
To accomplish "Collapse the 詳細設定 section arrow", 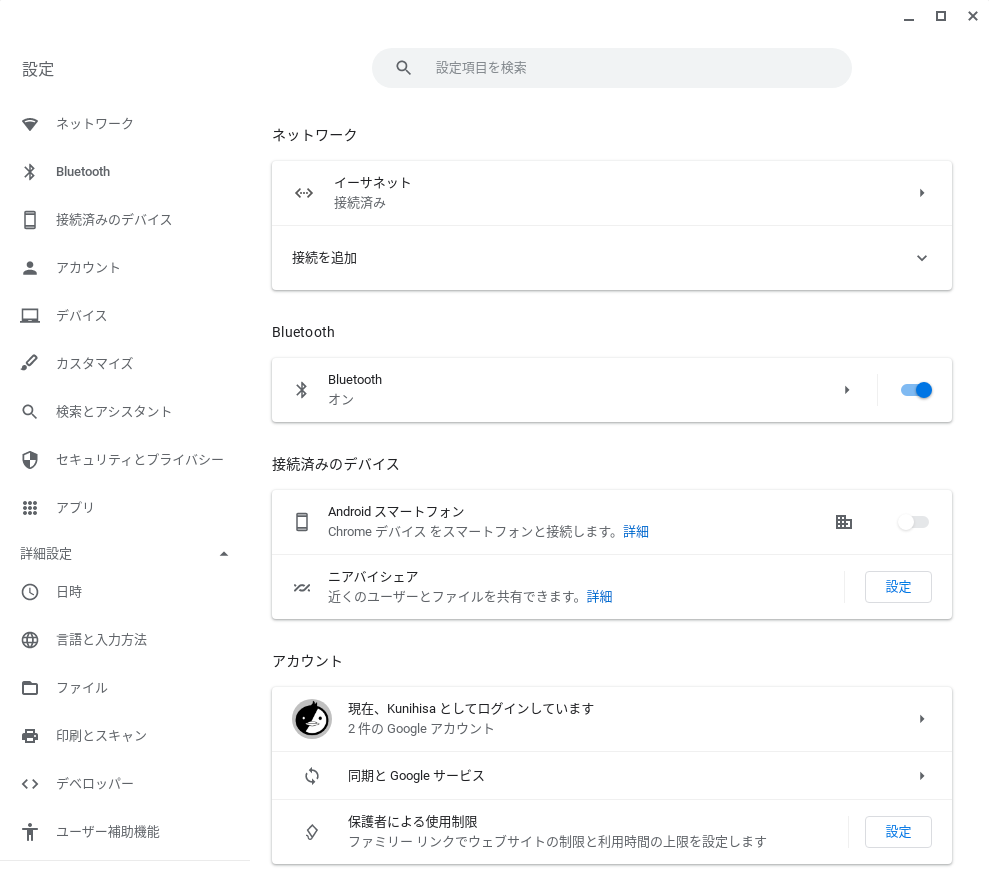I will tap(223, 554).
